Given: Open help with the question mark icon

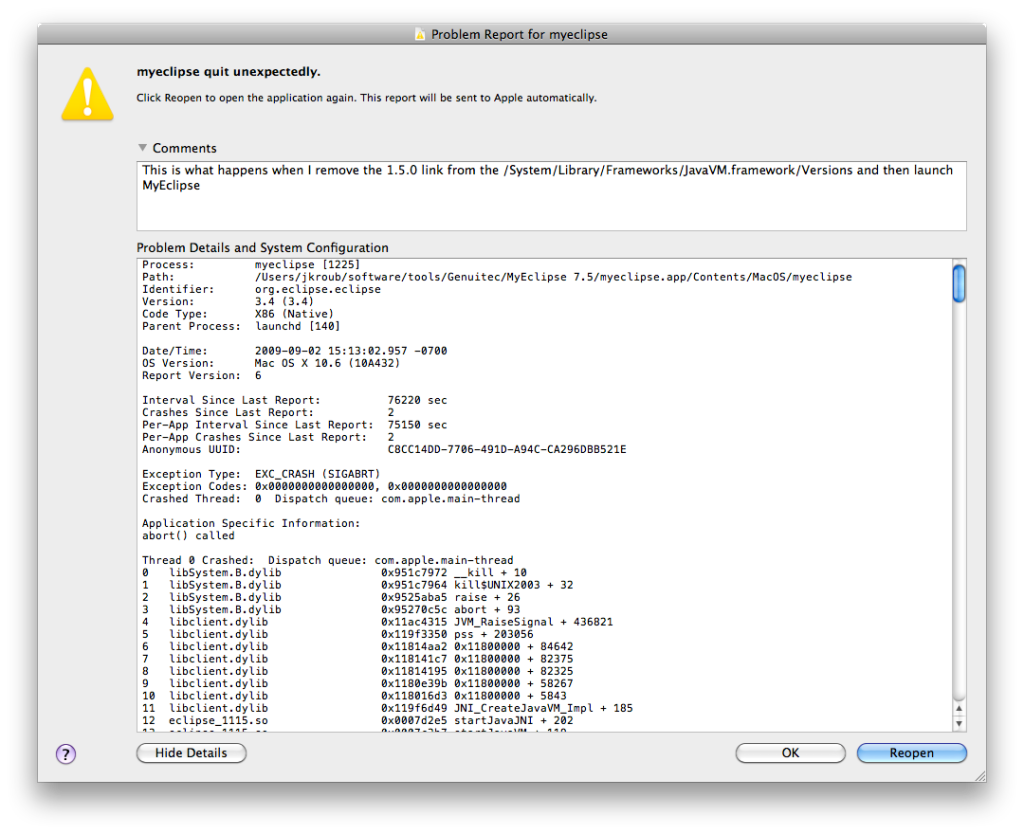Looking at the screenshot, I should (x=66, y=754).
